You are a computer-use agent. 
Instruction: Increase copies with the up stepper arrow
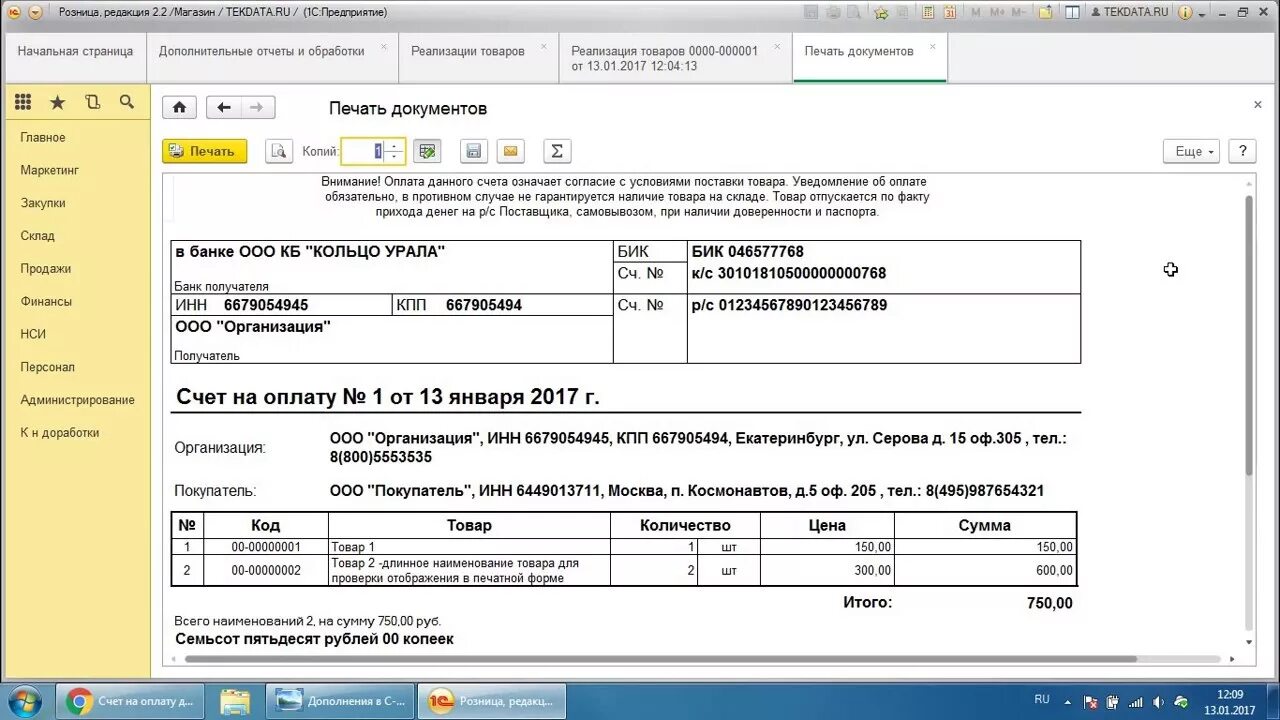[395, 146]
